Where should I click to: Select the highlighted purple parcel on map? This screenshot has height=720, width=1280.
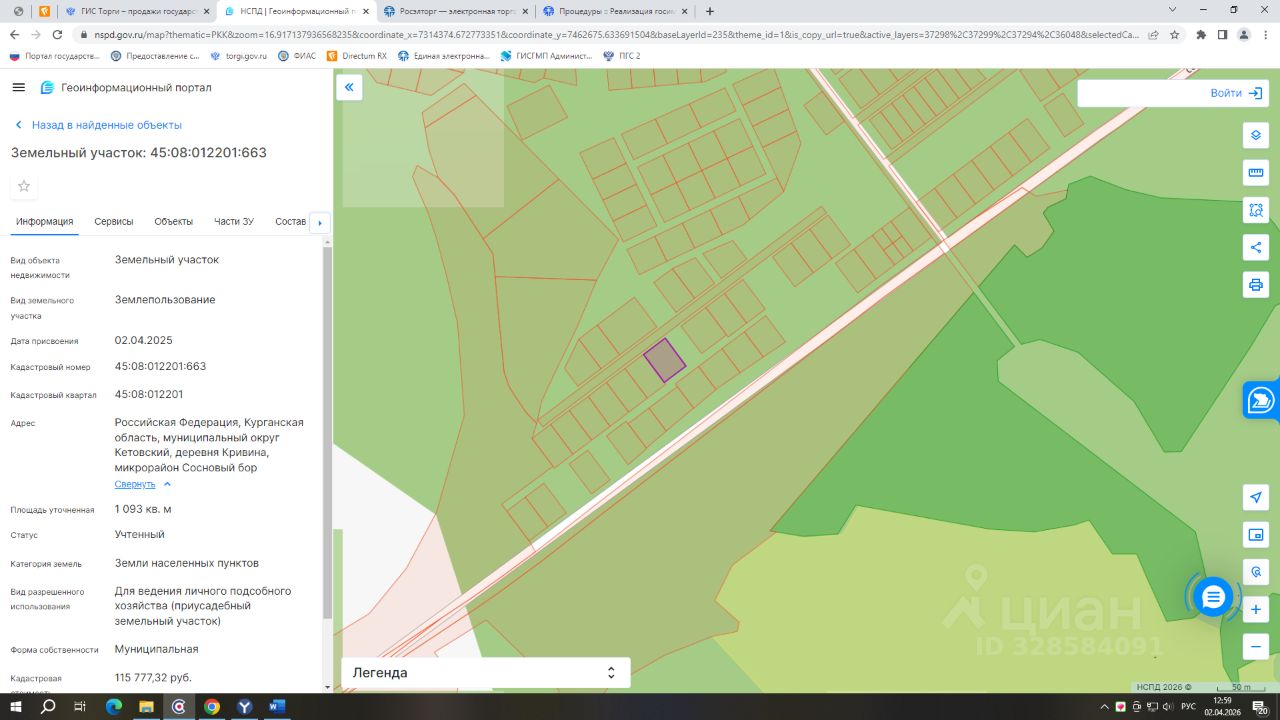(664, 360)
